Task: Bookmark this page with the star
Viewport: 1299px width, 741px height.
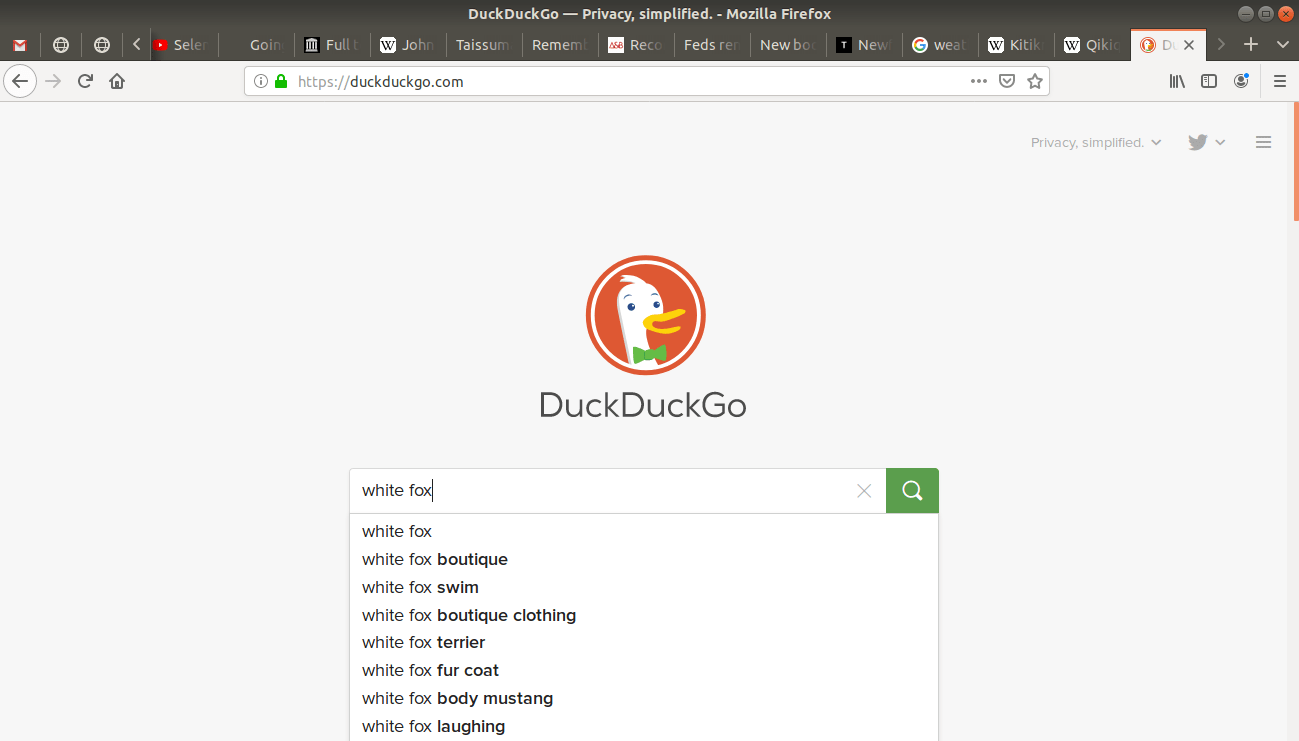Action: (1035, 82)
